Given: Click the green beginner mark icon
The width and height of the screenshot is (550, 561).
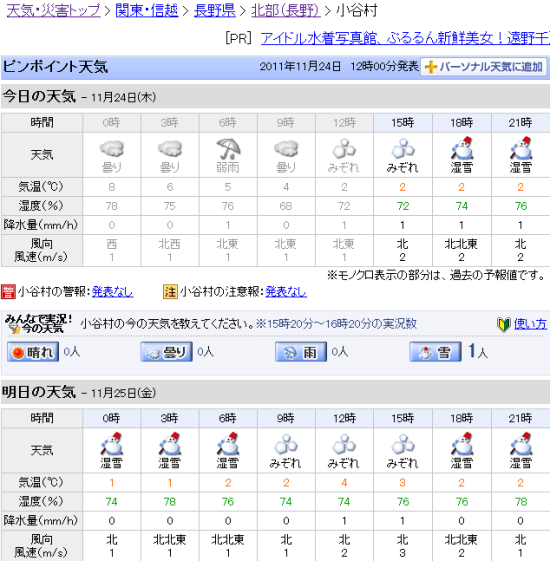Looking at the screenshot, I should (x=504, y=325).
